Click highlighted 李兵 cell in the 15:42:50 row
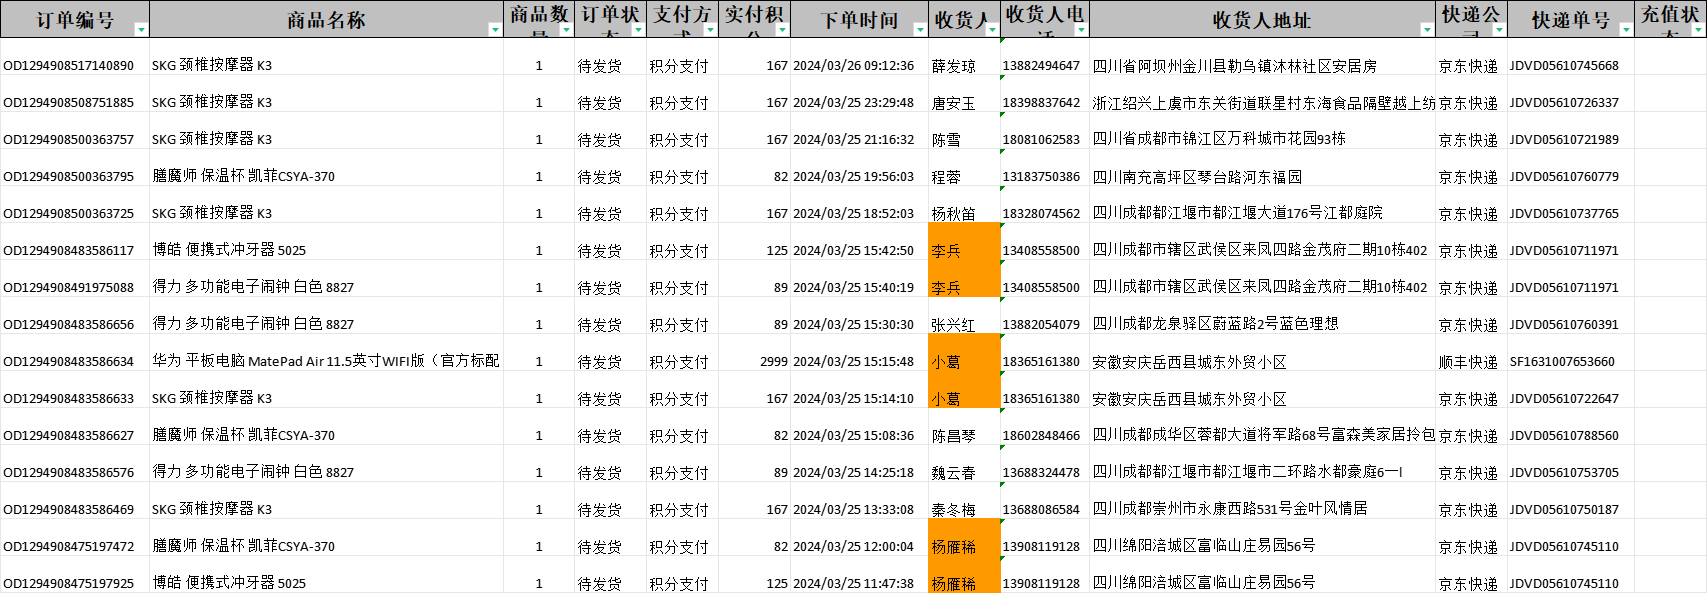Viewport: 1707px width, 593px height. pyautogui.click(x=964, y=242)
